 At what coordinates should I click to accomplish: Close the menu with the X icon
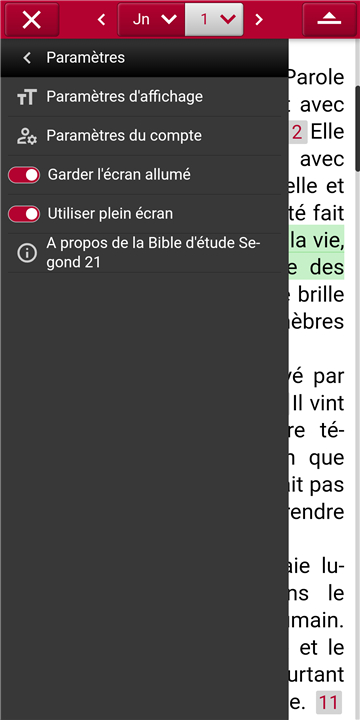point(32,20)
